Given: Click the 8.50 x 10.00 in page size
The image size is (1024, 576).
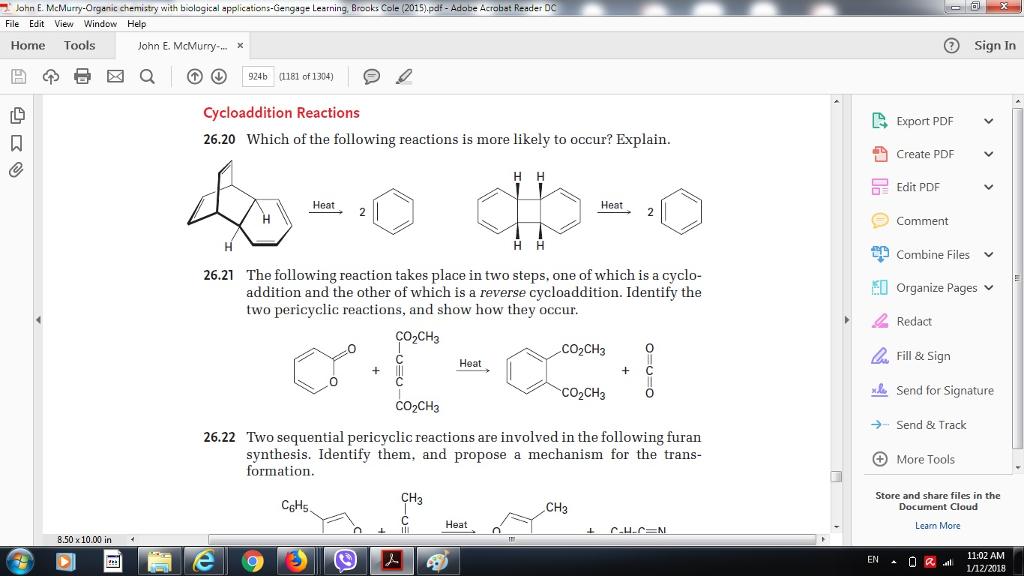Looking at the screenshot, I should click(x=84, y=539).
